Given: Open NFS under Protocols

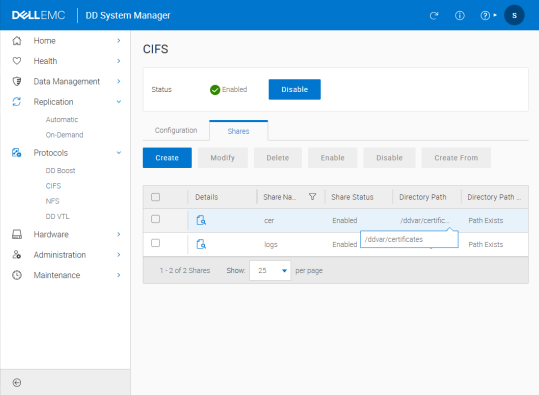Looking at the screenshot, I should [x=53, y=201].
